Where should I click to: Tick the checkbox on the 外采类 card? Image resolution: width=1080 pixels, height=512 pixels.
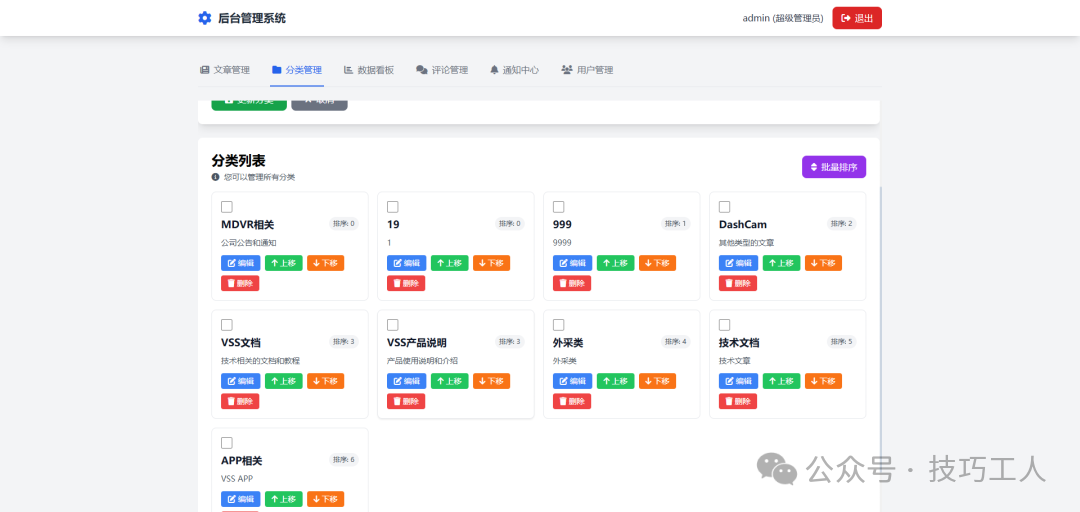click(559, 325)
